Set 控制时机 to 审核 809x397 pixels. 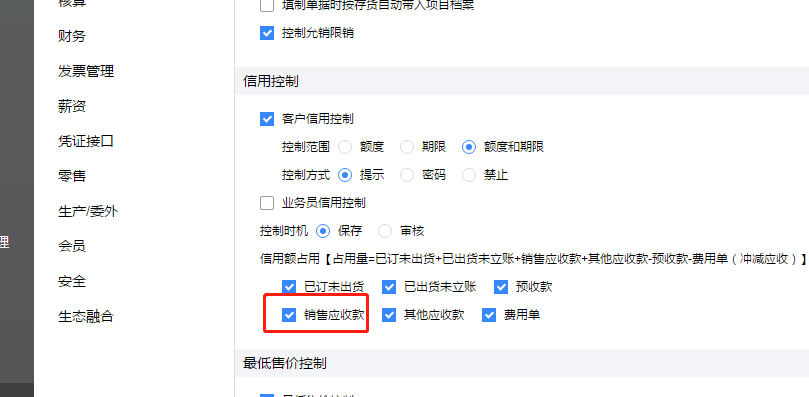[x=385, y=231]
